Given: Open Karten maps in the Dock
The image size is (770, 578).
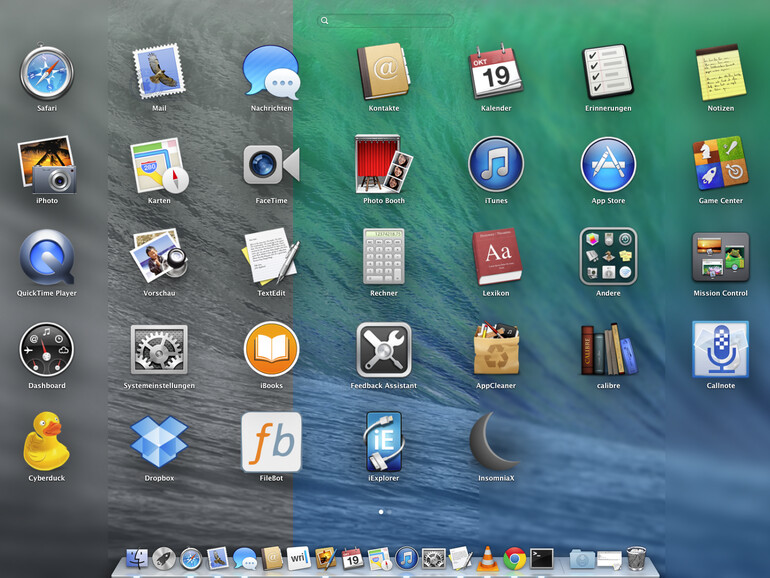Looking at the screenshot, I should [379, 559].
